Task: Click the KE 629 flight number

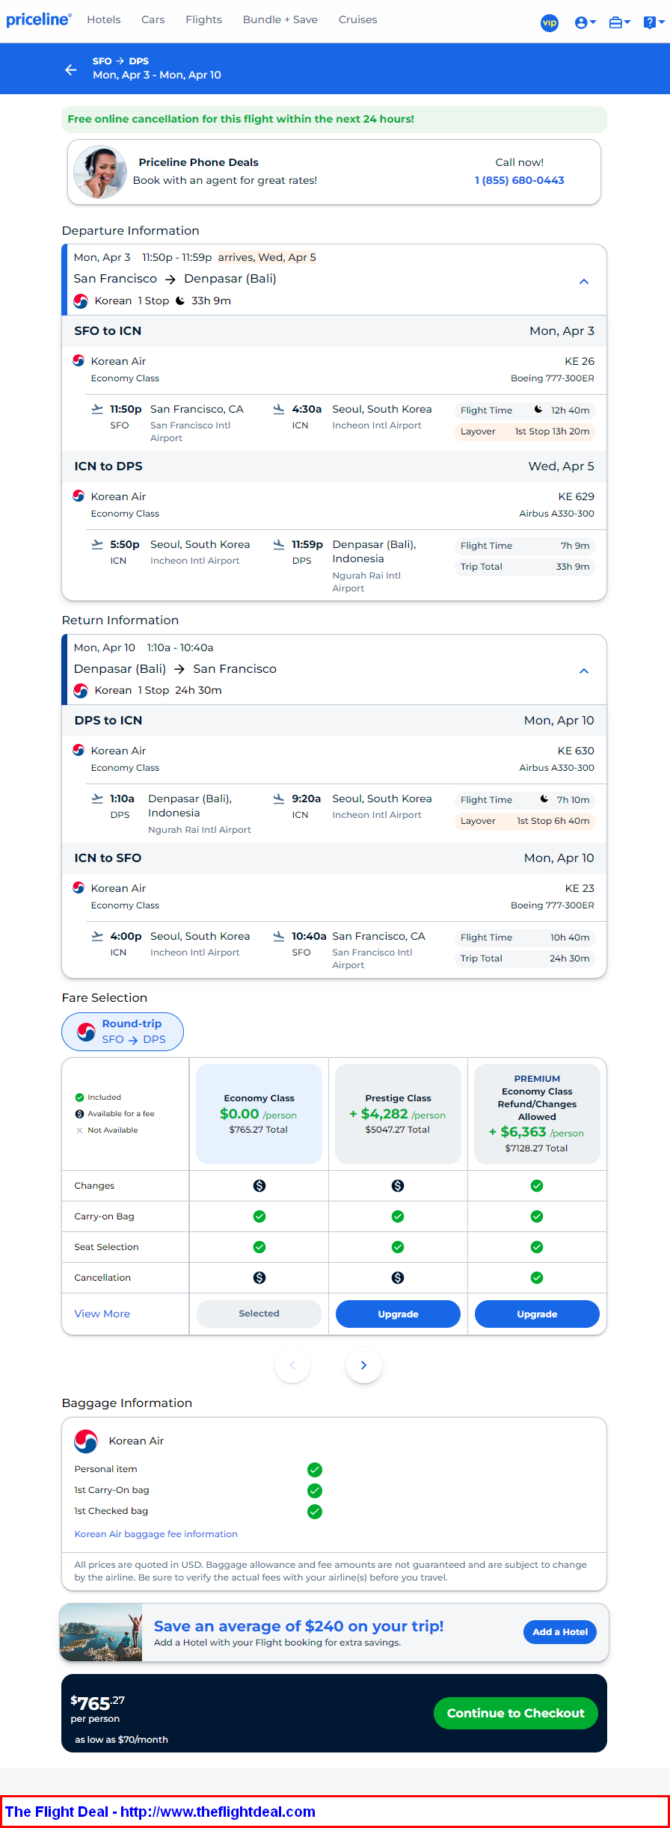Action: coord(576,497)
